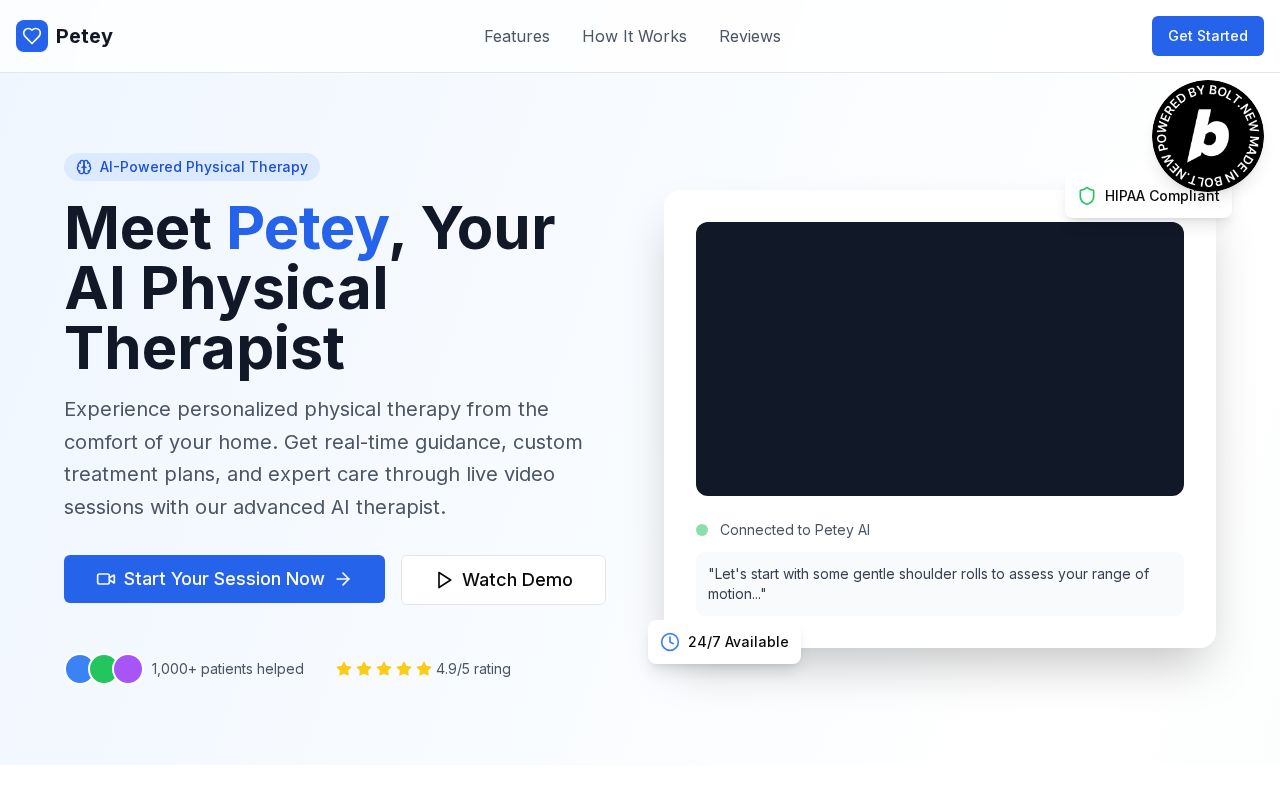Screen dimensions: 1280x800
Task: Click the blue patient avatar circle
Action: click(78, 669)
